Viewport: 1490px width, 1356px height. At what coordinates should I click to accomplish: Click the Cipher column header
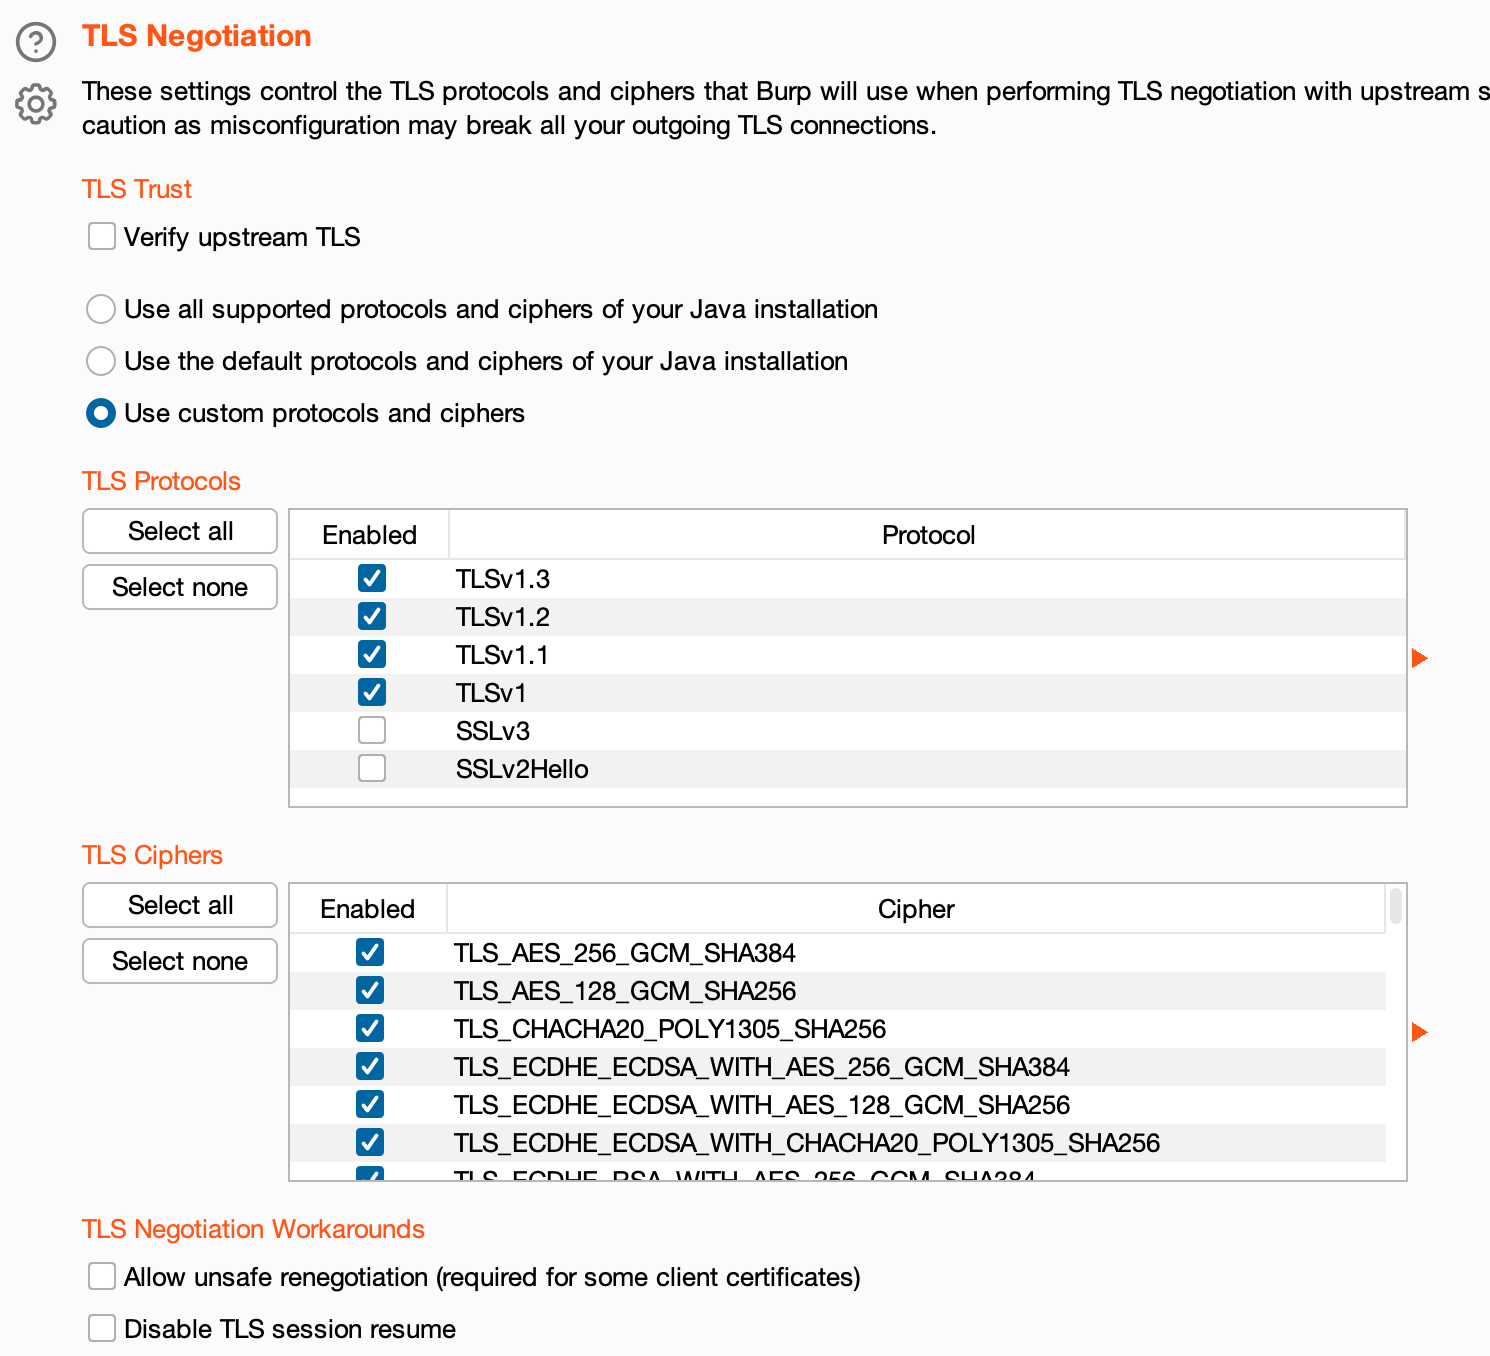pyautogui.click(x=915, y=909)
